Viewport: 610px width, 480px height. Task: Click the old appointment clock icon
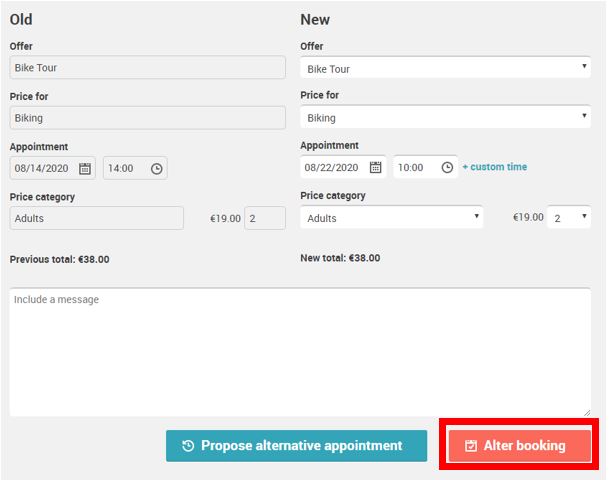click(x=156, y=168)
